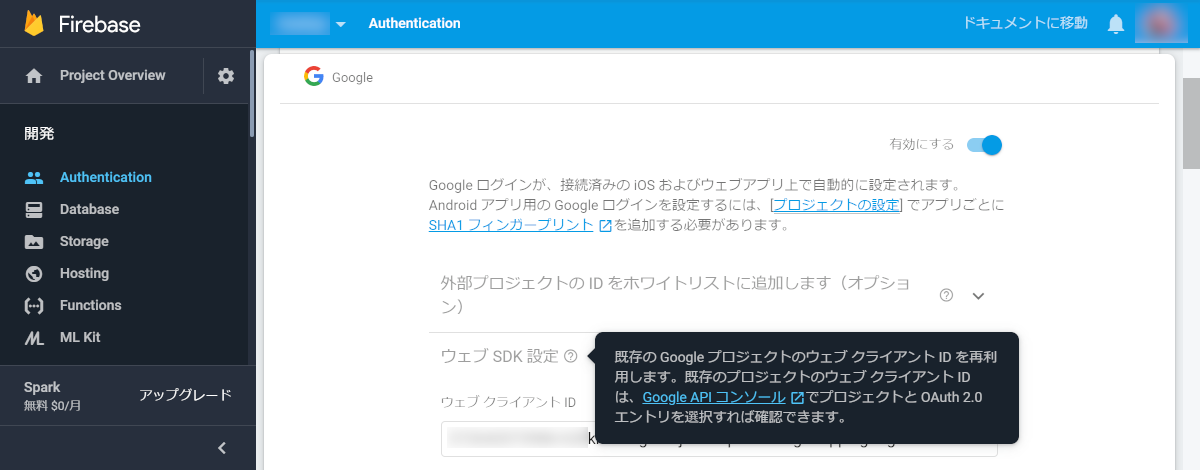Click the ML Kit icon
This screenshot has height=470, width=1200.
[x=34, y=338]
